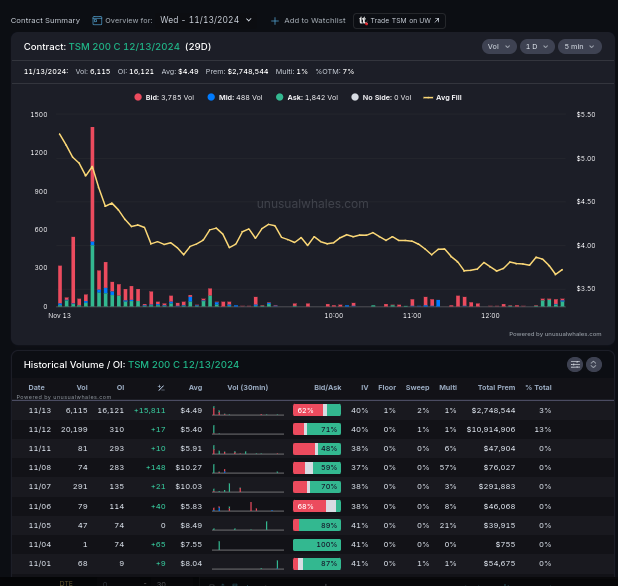Screen dimensions: 618x586
Task: Open TSM 200 C 12/13/2024 link in Historical Volume header
Action: click(x=184, y=365)
